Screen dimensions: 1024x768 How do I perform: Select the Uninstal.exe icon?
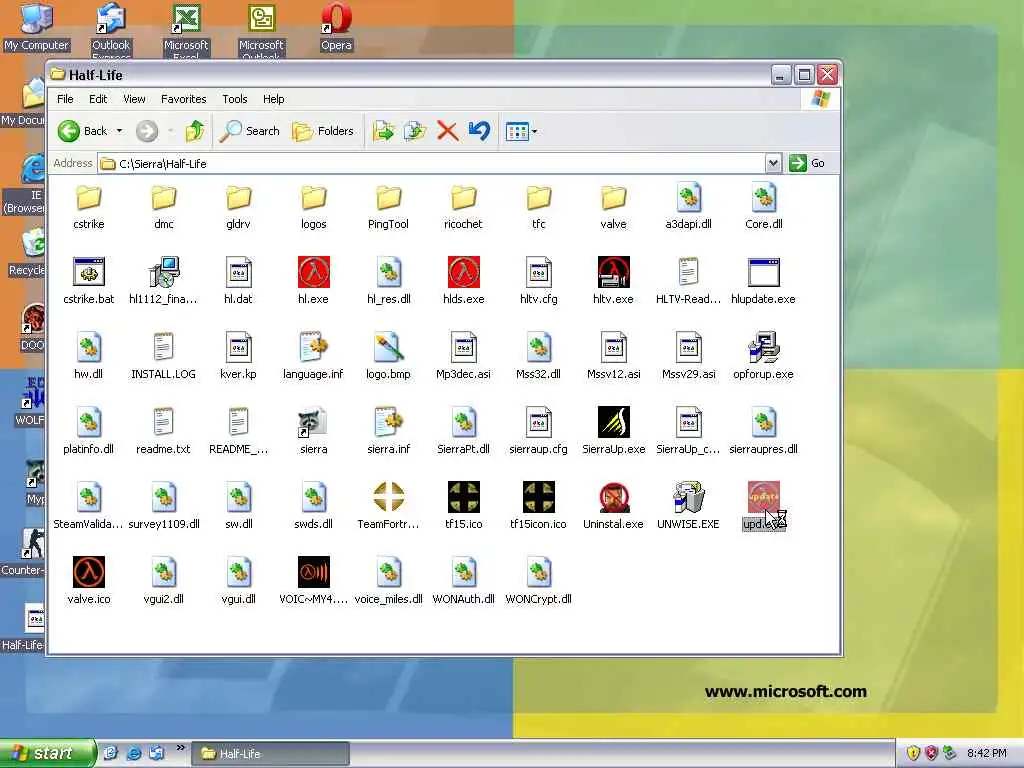(x=613, y=497)
